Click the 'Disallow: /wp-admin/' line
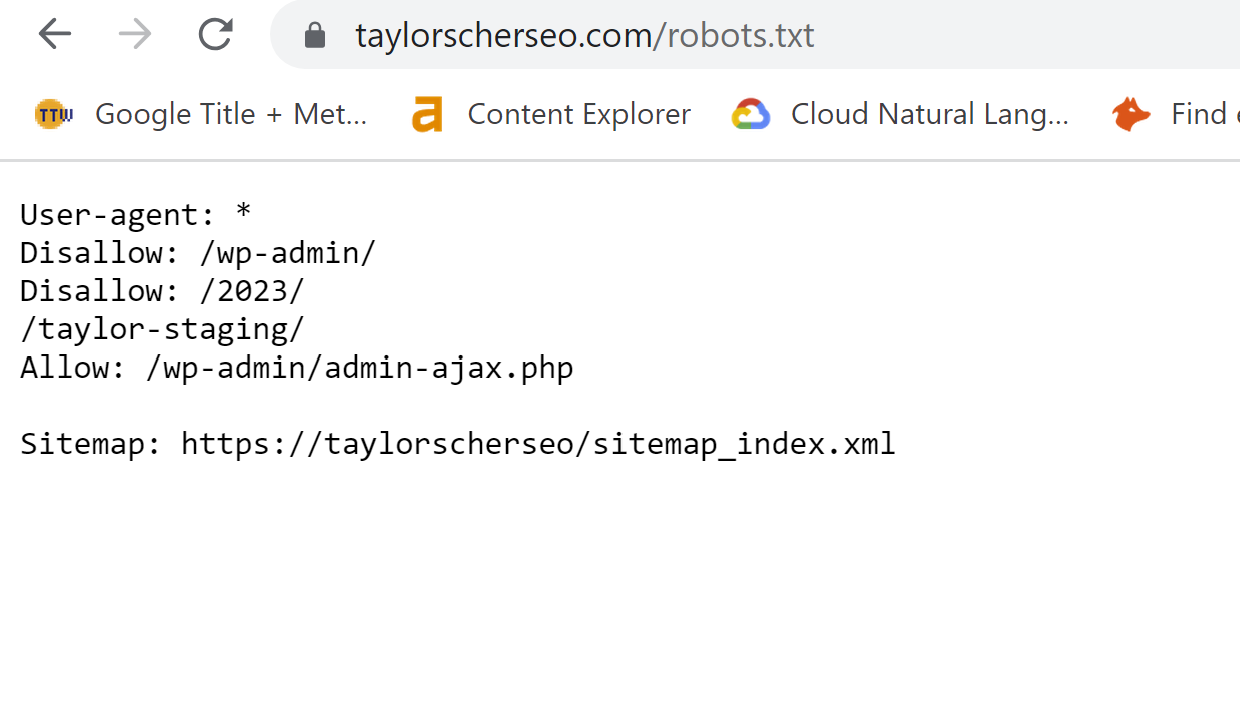 coord(197,253)
